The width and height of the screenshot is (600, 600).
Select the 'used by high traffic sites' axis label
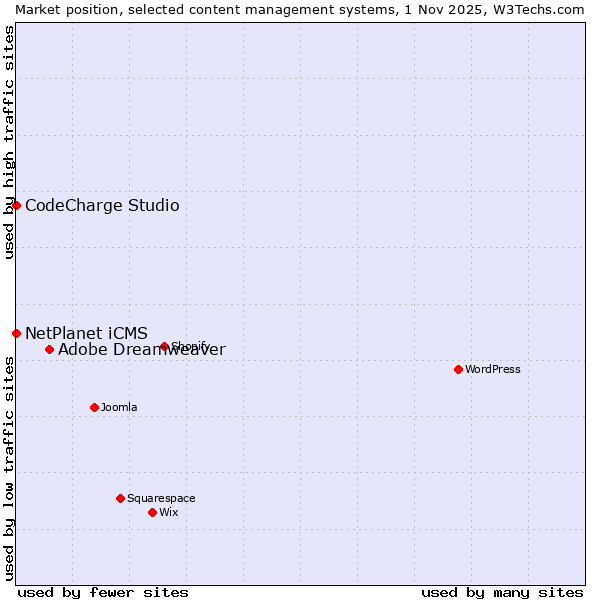pyautogui.click(x=9, y=142)
